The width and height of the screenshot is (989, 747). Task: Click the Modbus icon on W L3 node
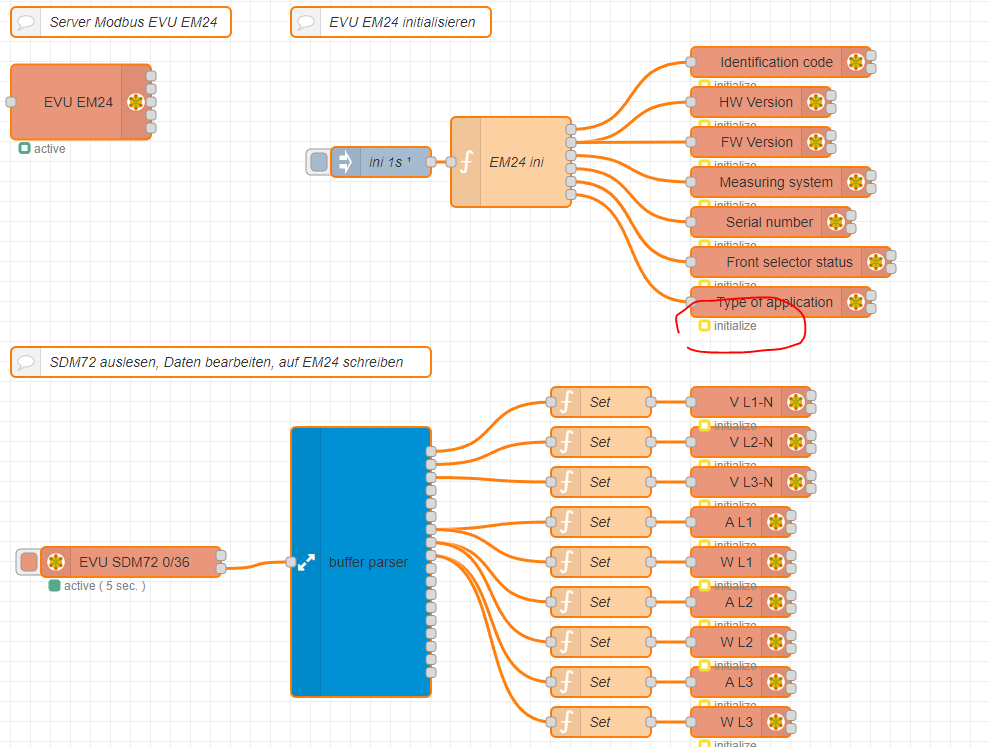point(775,722)
